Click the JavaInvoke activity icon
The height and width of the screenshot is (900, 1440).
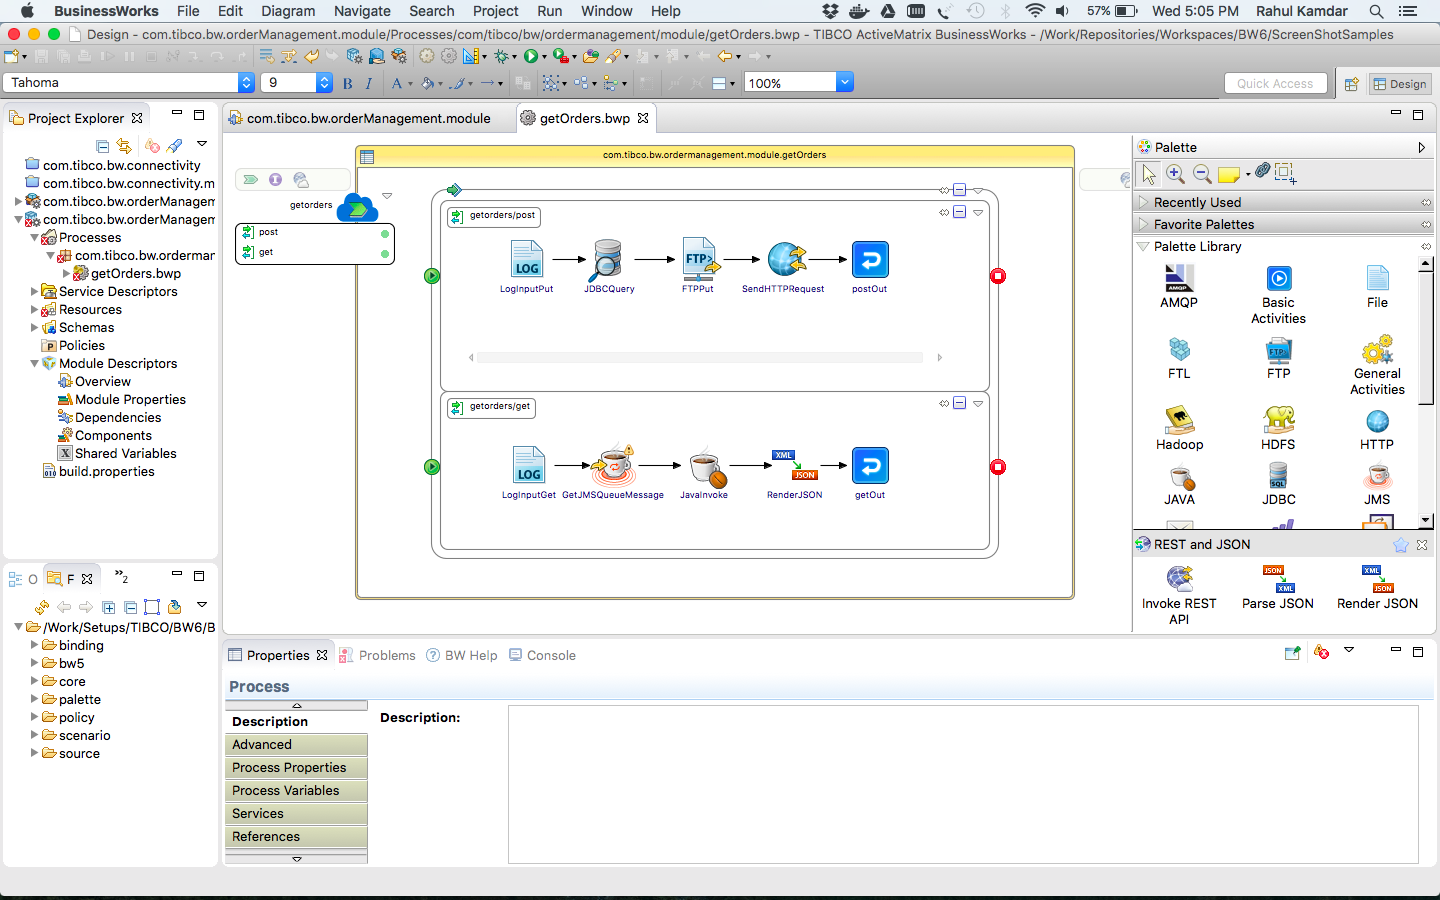tap(705, 466)
